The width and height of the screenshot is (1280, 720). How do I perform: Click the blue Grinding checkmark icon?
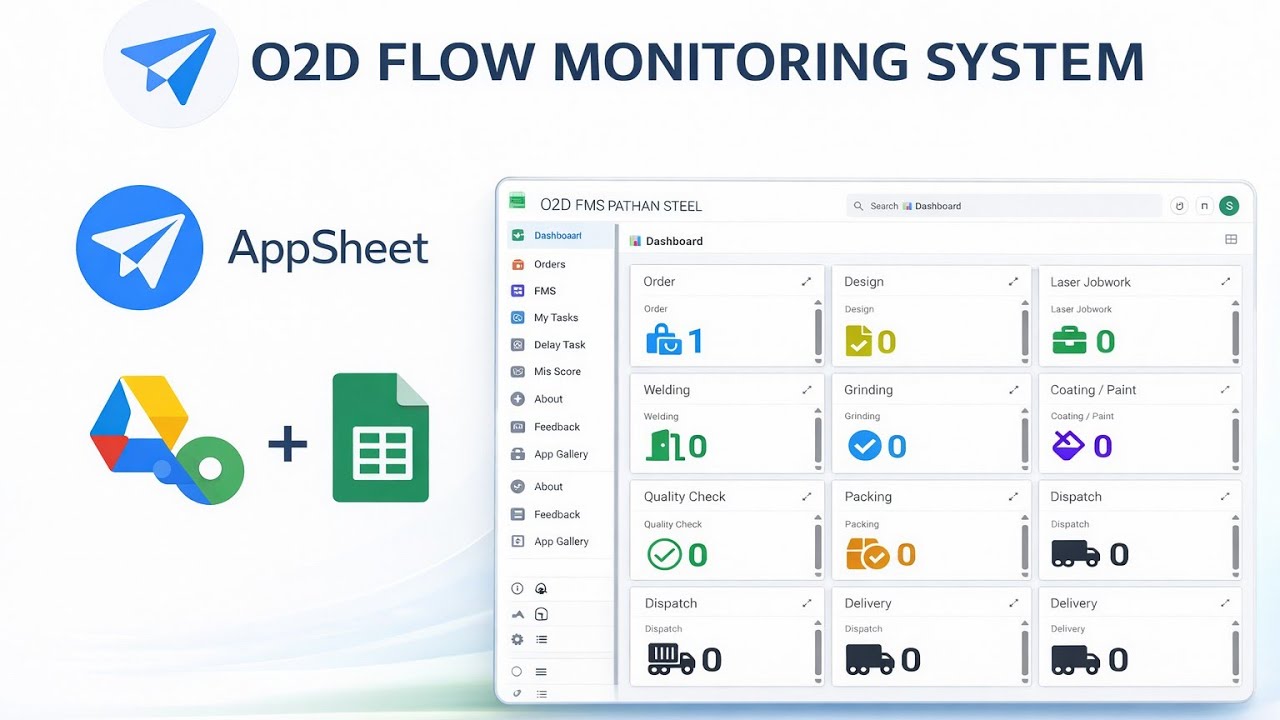[864, 445]
